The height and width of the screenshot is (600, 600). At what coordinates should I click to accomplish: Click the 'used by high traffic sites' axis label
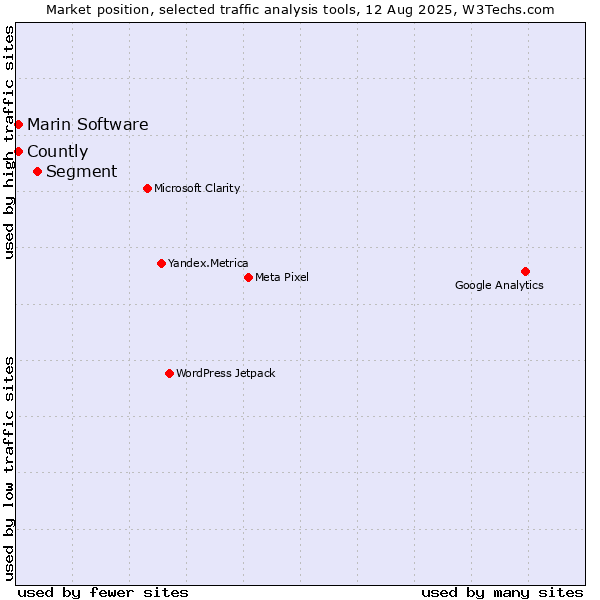(x=8, y=142)
